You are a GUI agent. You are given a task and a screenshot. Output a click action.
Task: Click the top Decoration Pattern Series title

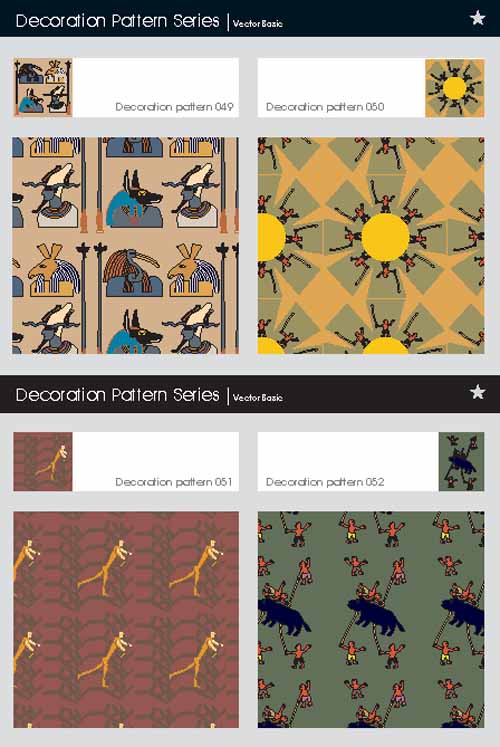pos(118,21)
